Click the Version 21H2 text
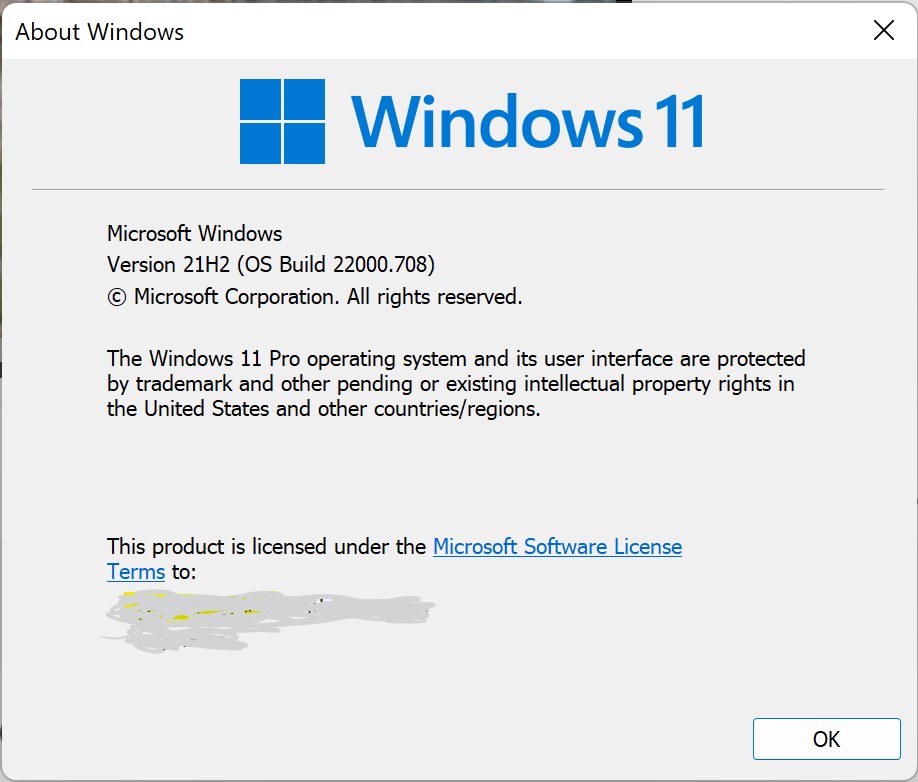Screen dimensions: 918x782 (x=169, y=265)
